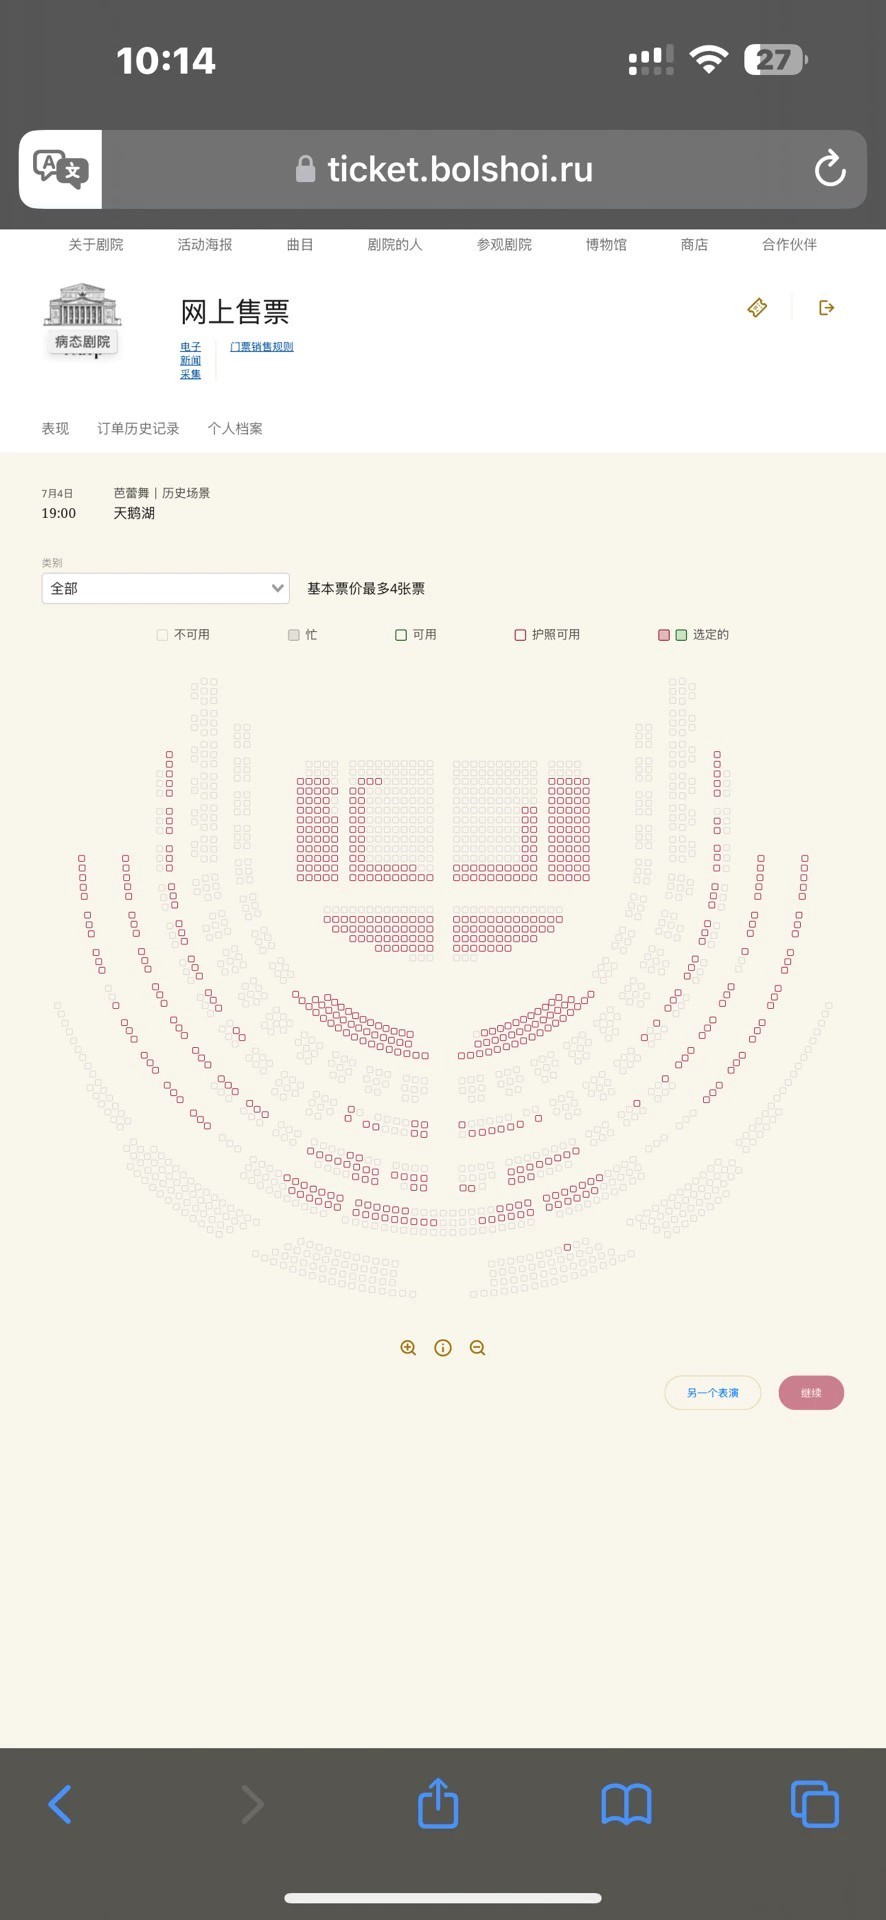This screenshot has height=1920, width=886.
Task: Go back with Safari back arrow
Action: coord(60,1804)
